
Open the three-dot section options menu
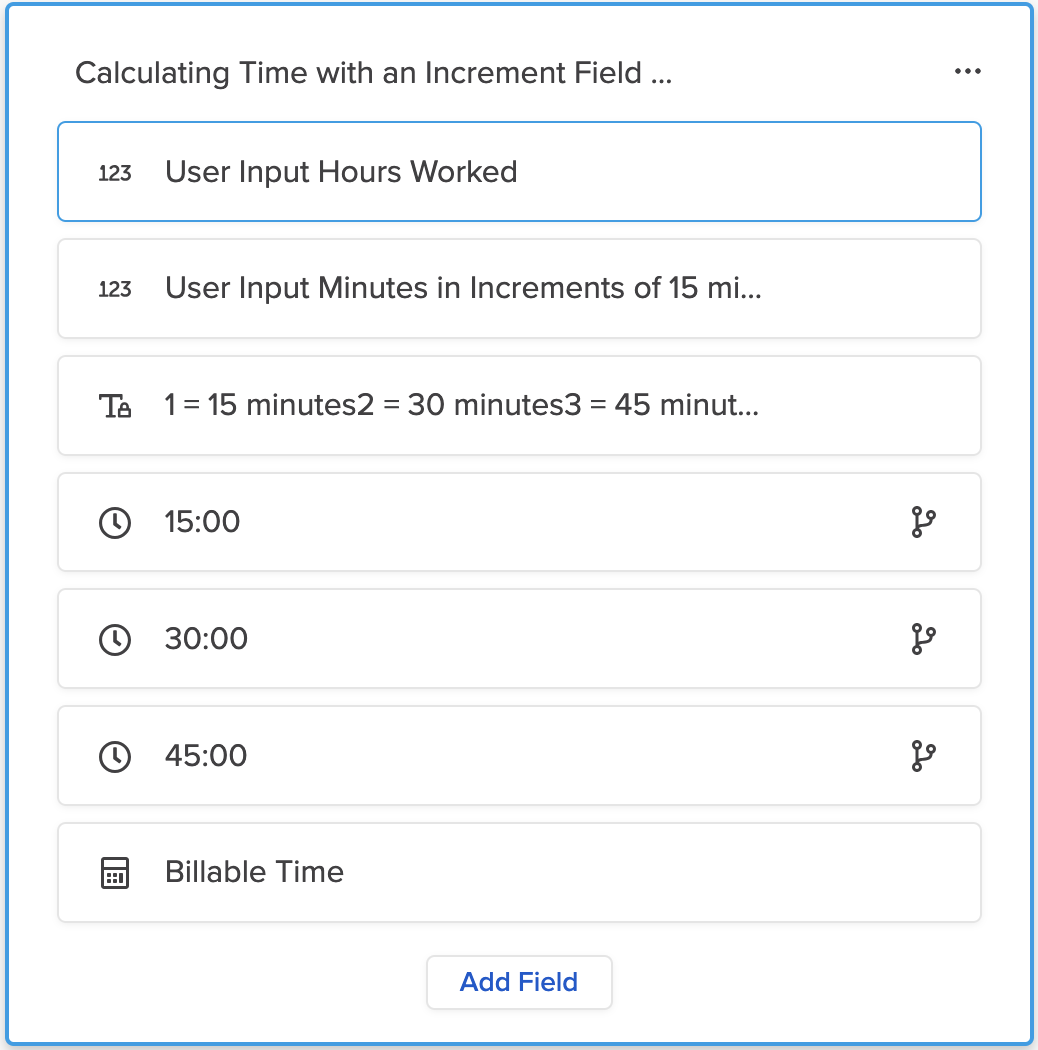click(x=967, y=72)
